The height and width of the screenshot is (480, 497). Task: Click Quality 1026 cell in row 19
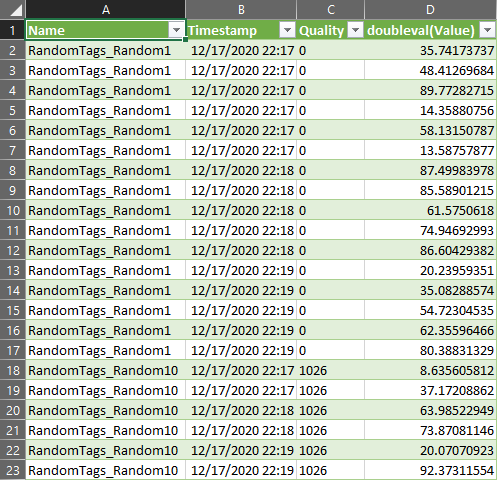click(x=331, y=390)
